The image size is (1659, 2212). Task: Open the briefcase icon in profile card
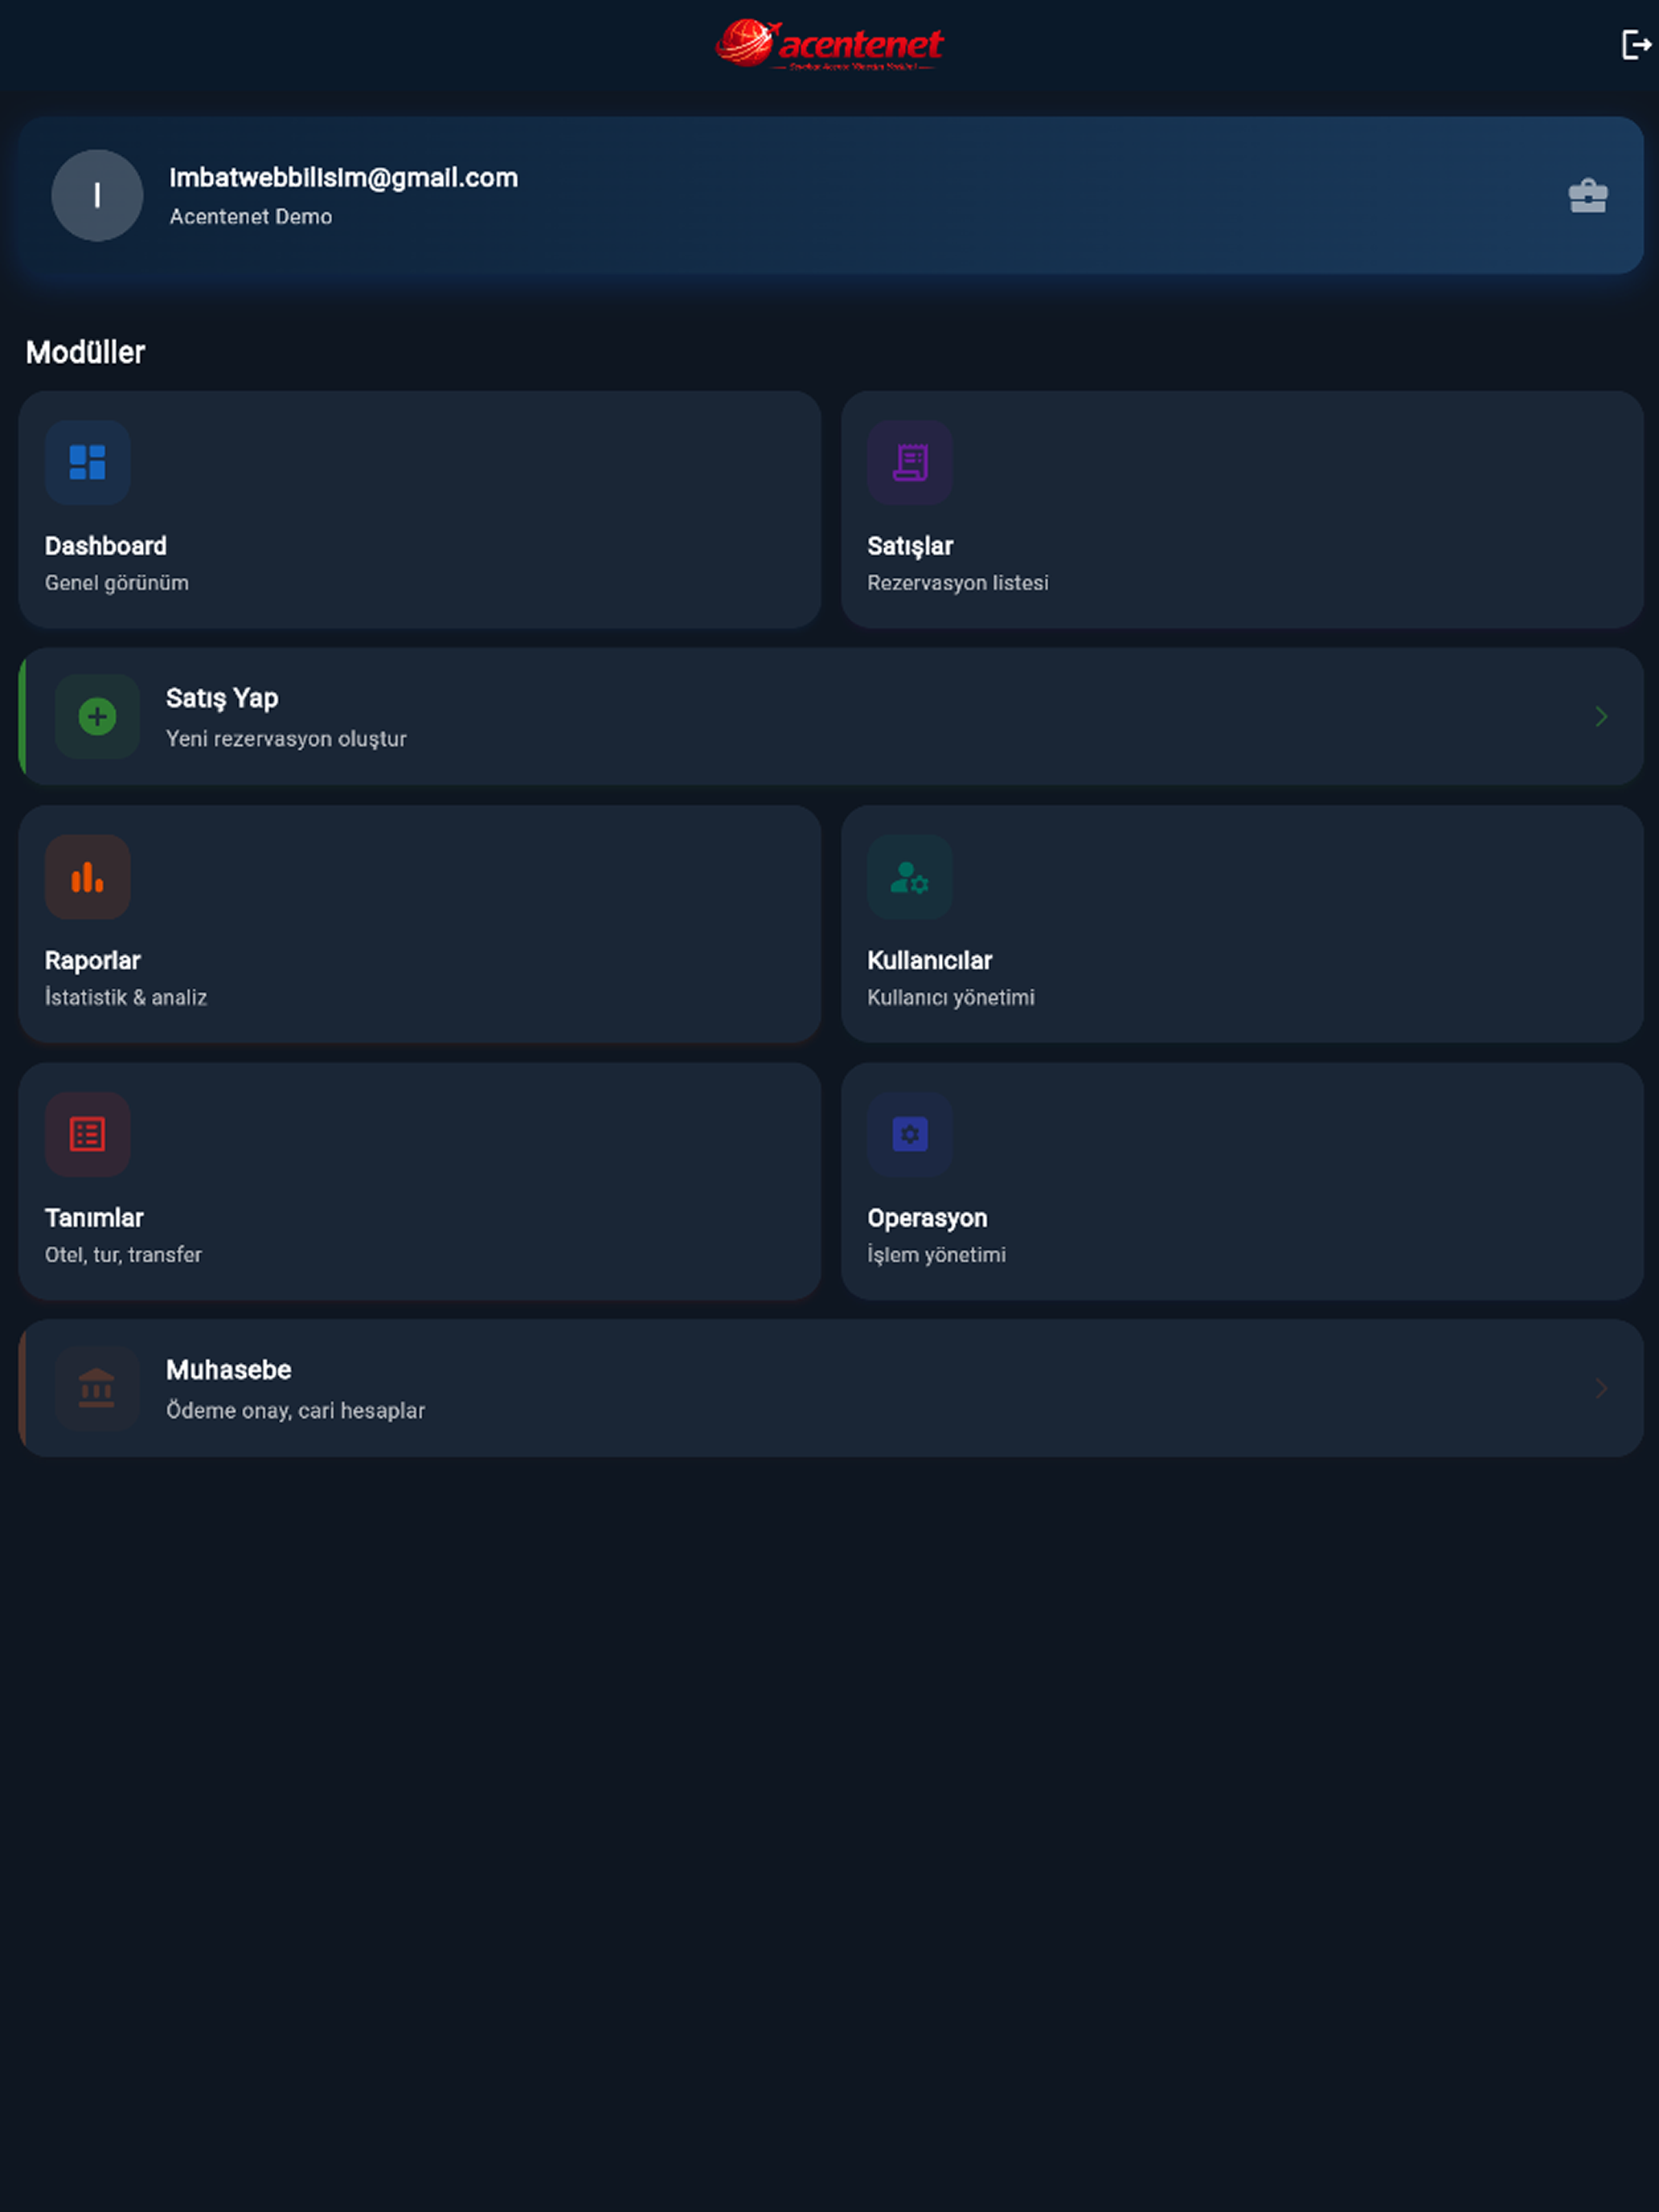click(1588, 196)
